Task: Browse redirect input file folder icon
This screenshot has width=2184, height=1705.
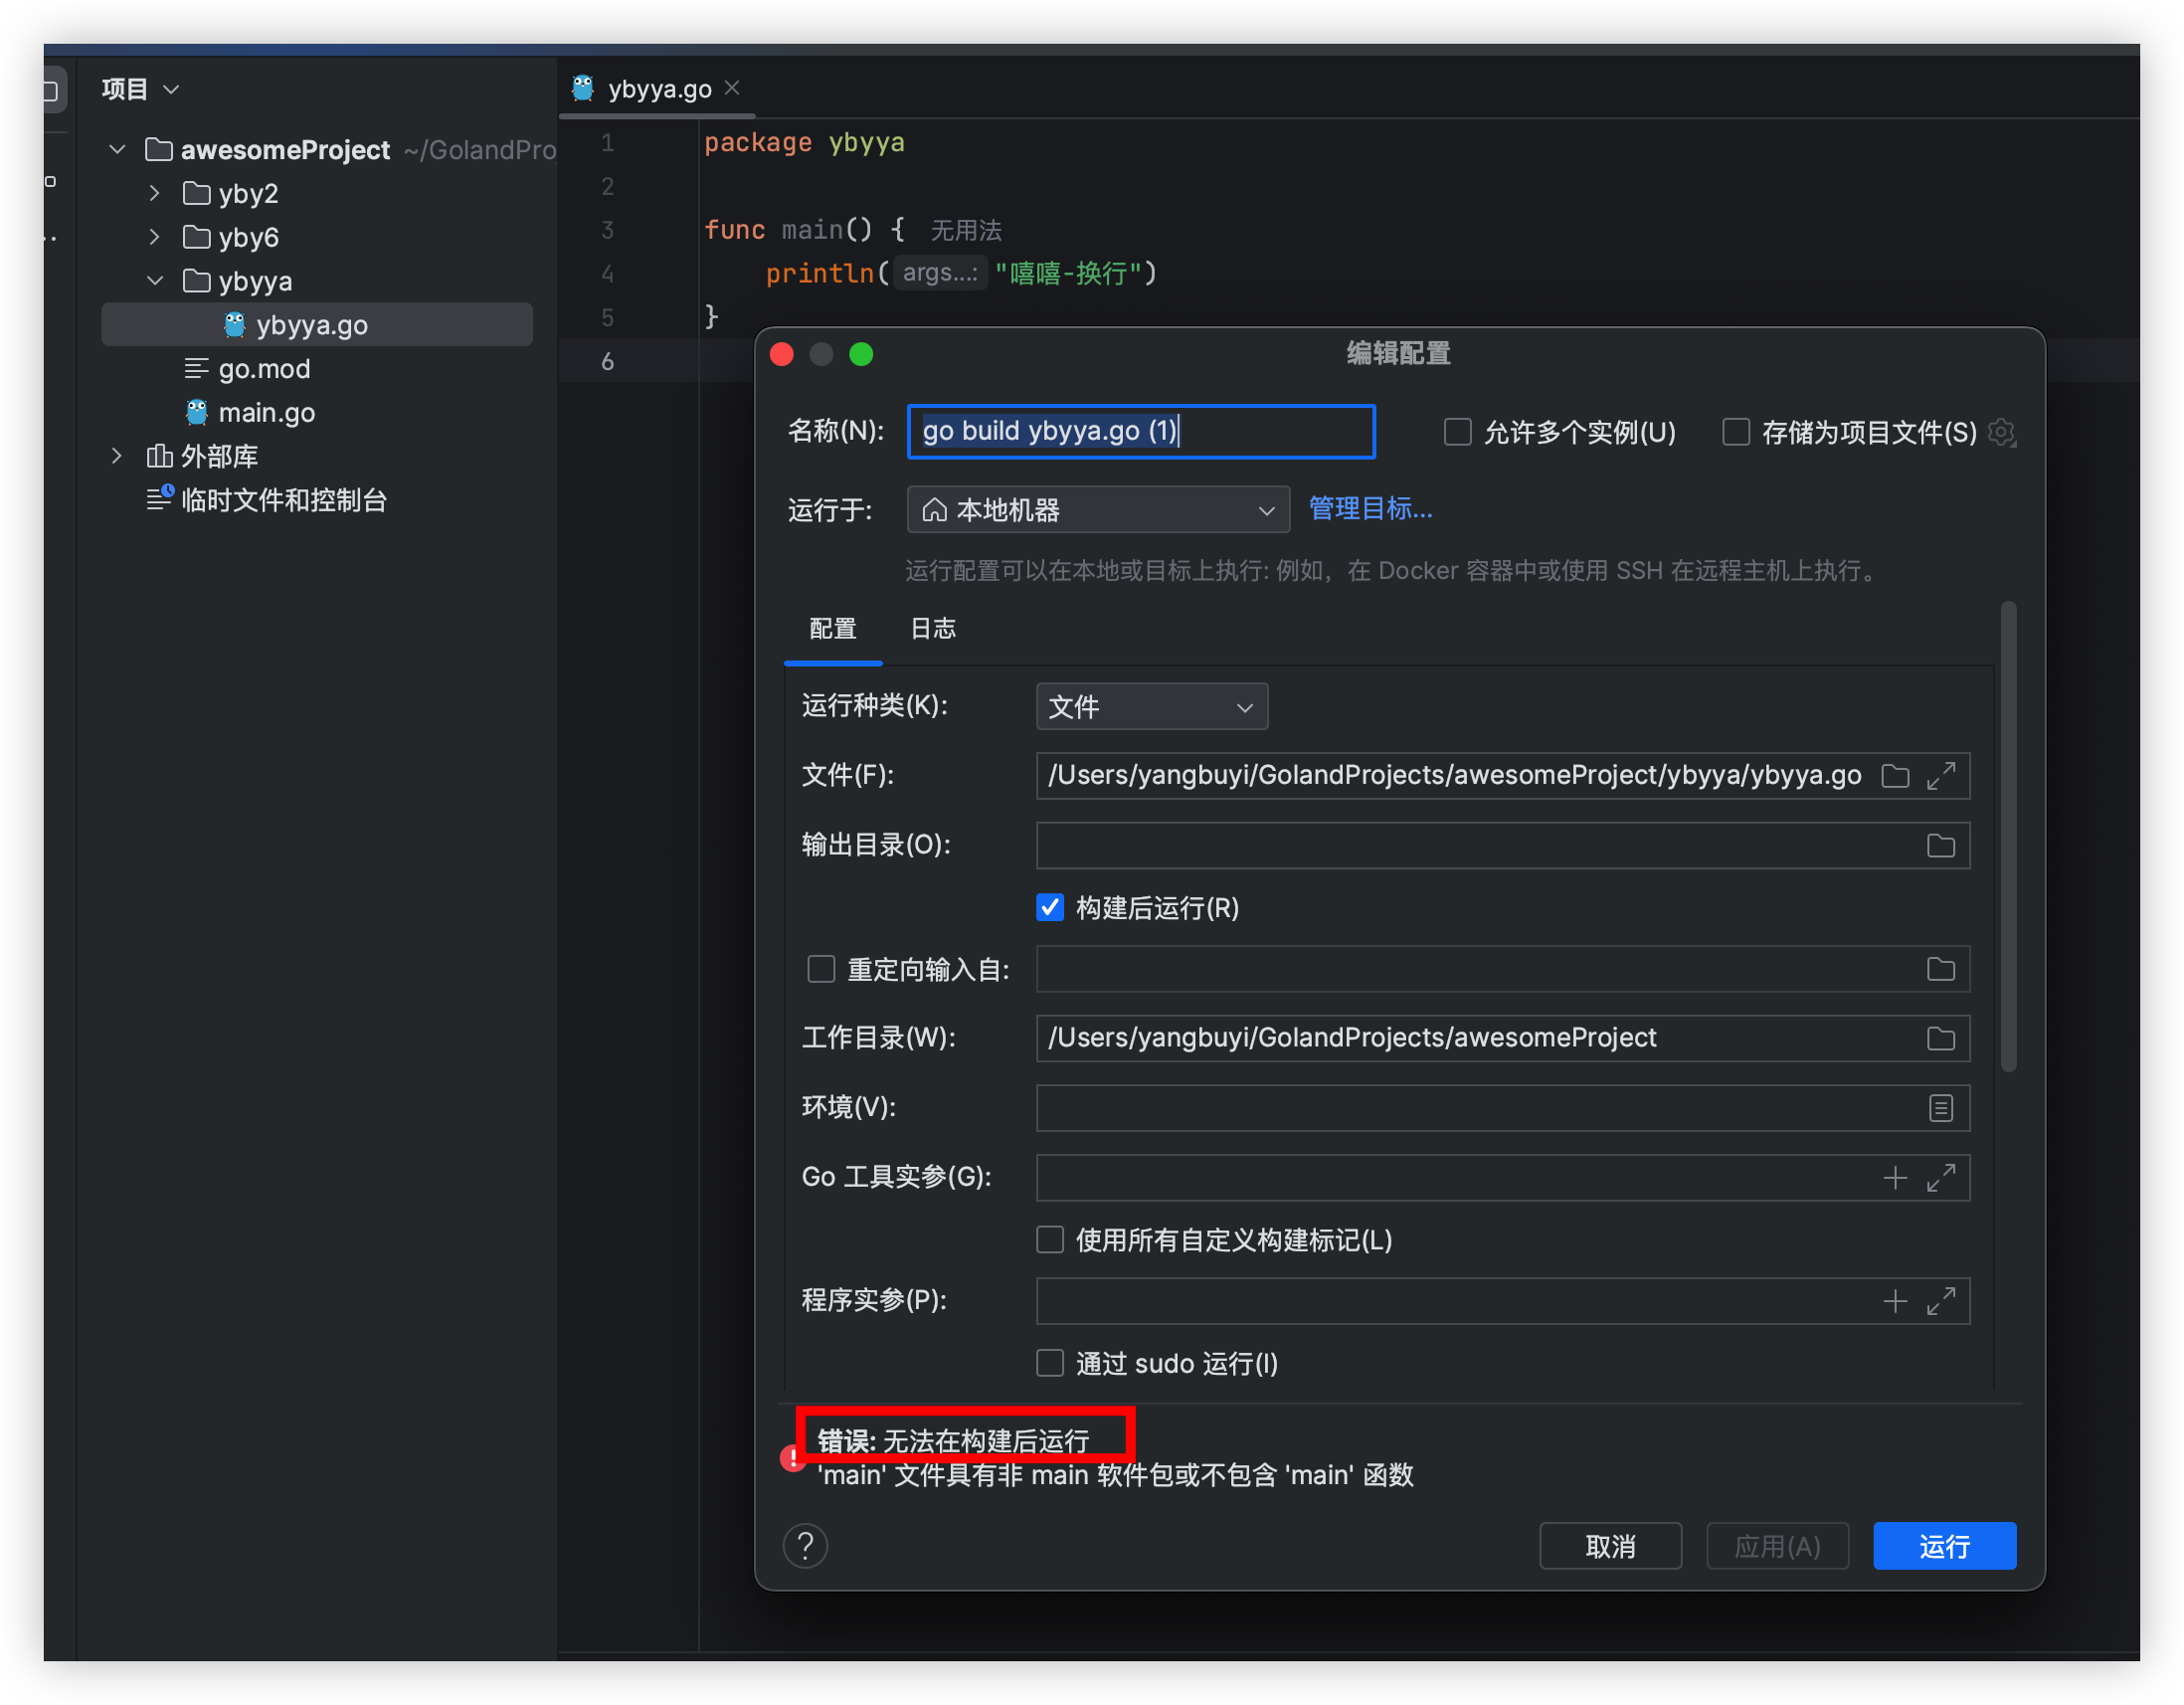Action: (x=1941, y=969)
